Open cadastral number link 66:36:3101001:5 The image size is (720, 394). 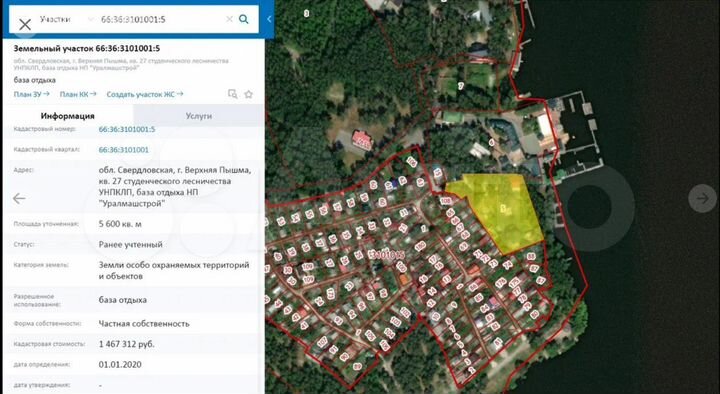127,129
